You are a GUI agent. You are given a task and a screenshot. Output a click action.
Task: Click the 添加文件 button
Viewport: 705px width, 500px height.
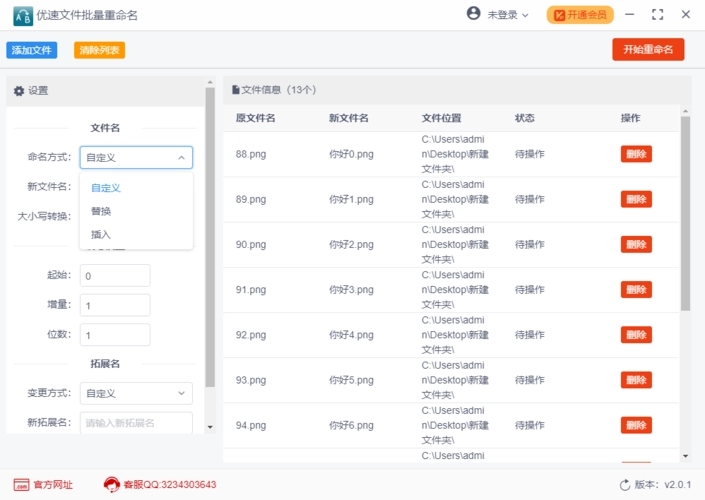[32, 50]
